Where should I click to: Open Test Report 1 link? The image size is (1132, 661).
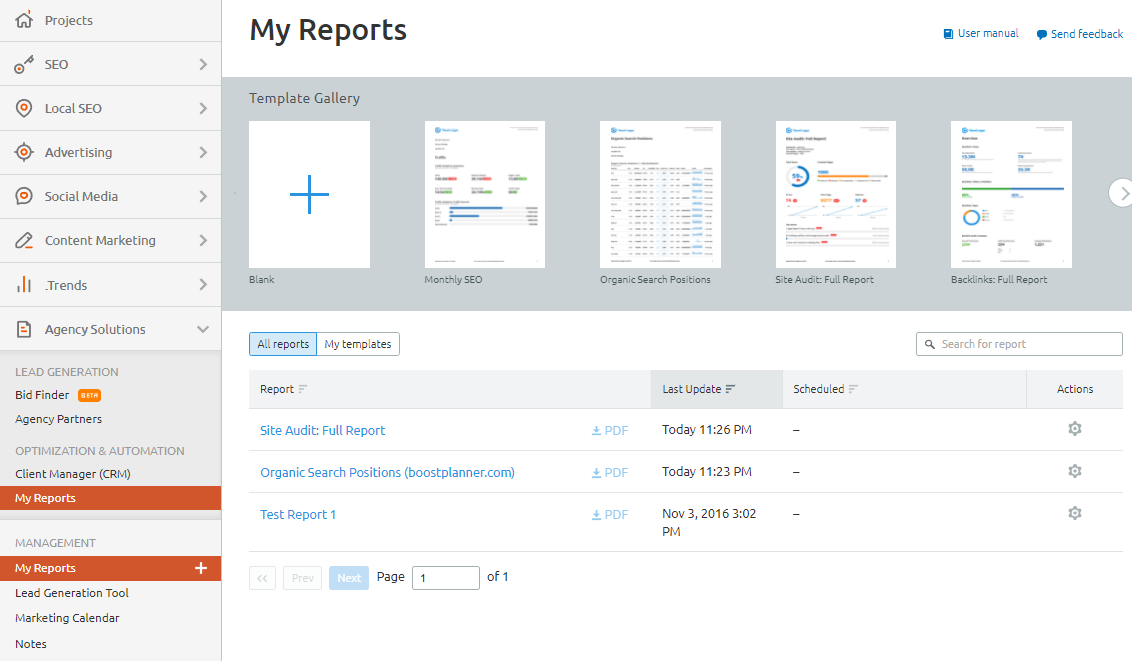pos(298,515)
